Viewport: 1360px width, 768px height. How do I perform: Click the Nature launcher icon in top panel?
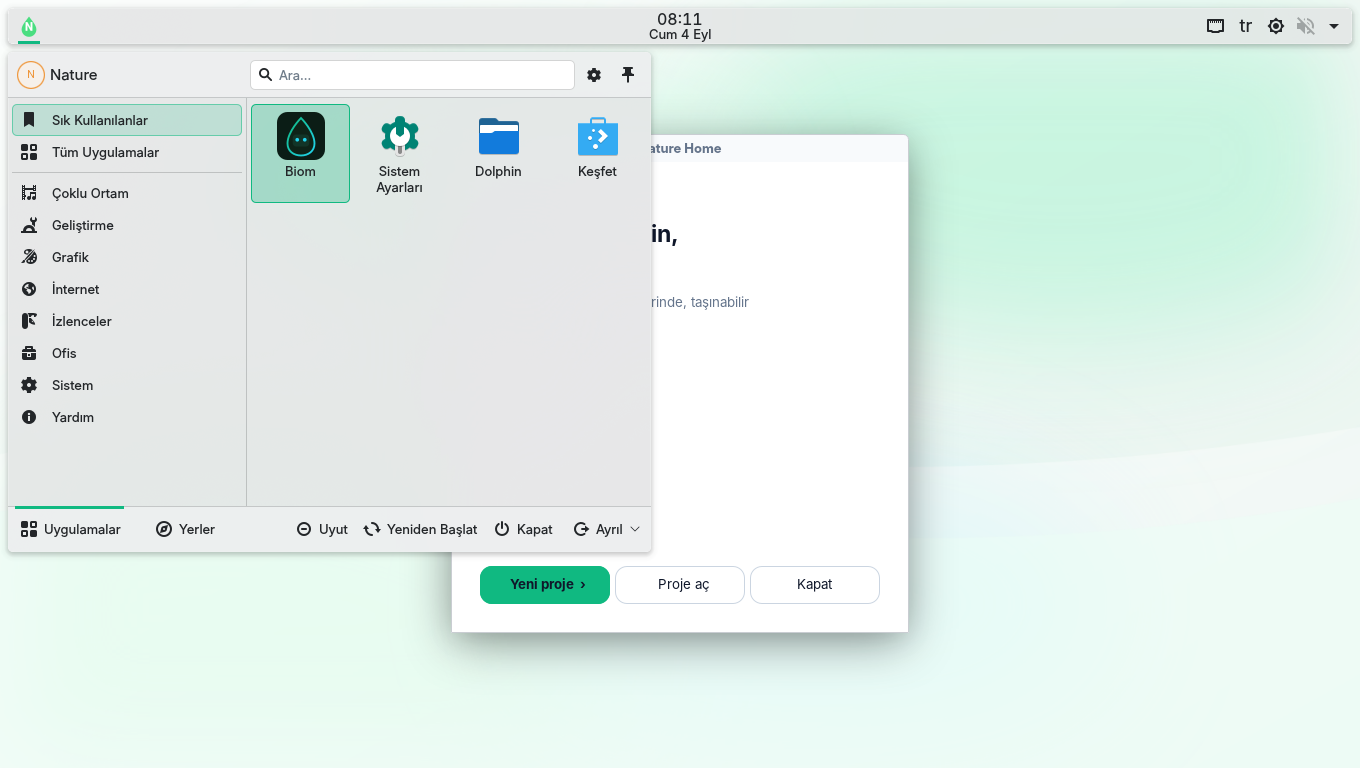(29, 27)
